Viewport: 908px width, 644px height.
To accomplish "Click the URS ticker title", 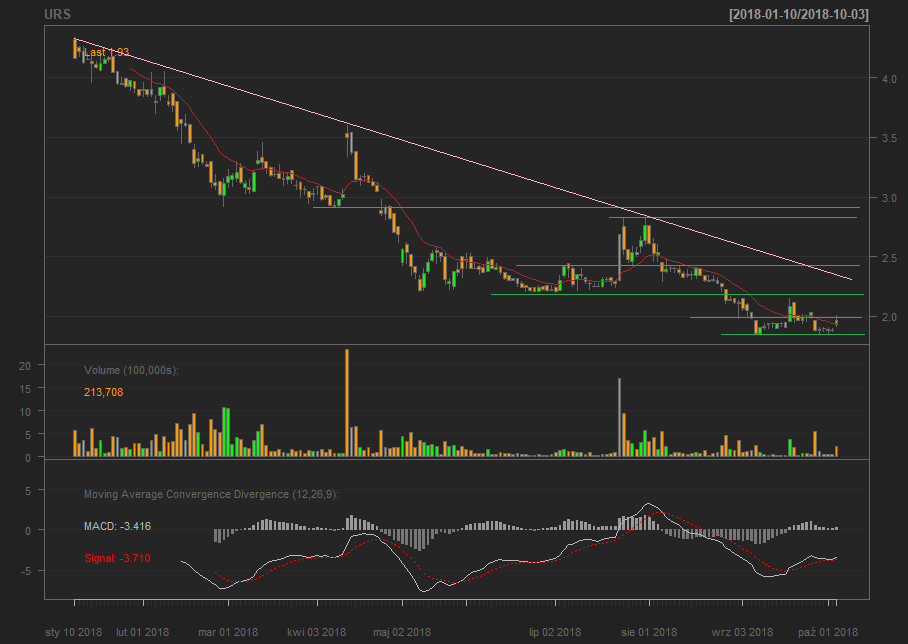I will 57,14.
